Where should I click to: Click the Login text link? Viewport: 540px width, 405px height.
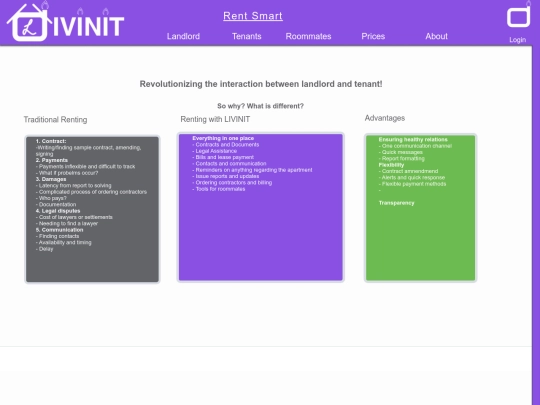(518, 40)
